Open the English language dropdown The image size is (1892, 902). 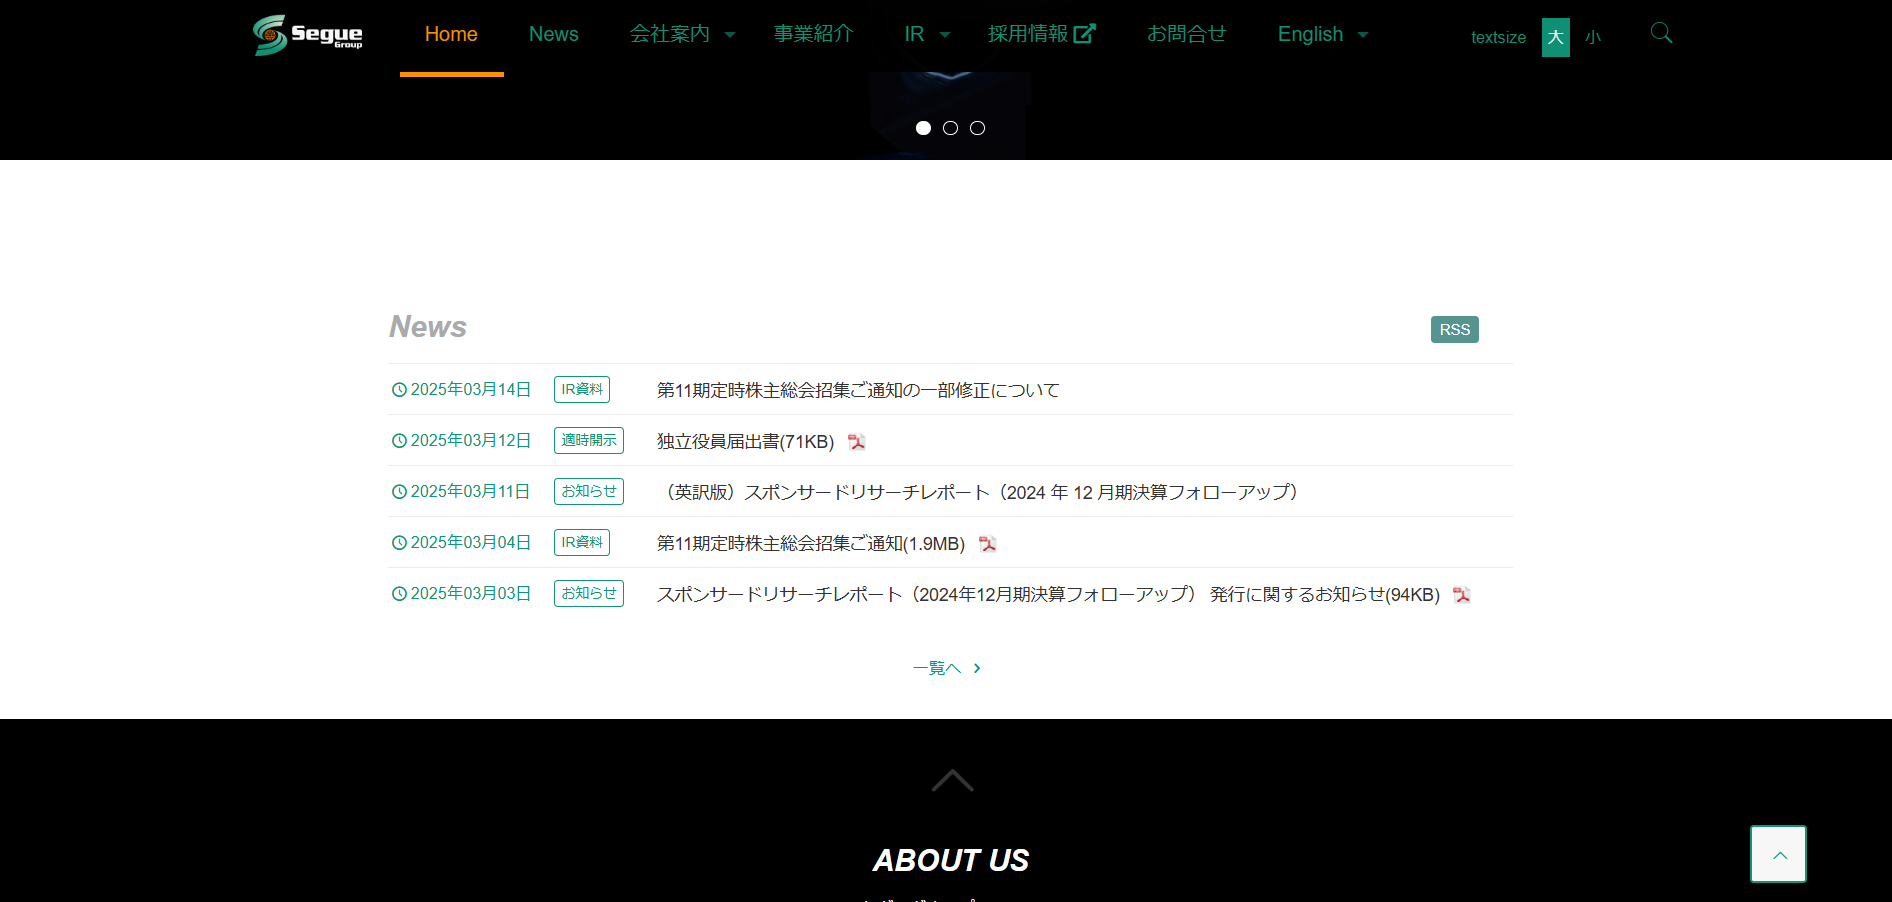(1322, 34)
